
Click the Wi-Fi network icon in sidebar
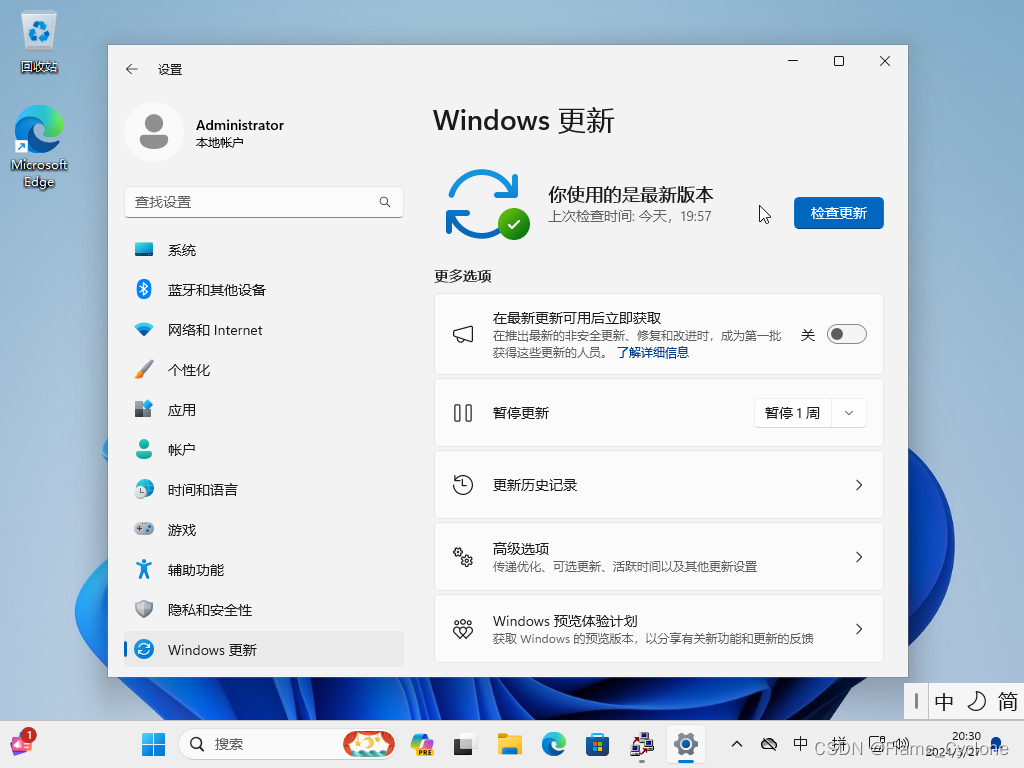[144, 329]
